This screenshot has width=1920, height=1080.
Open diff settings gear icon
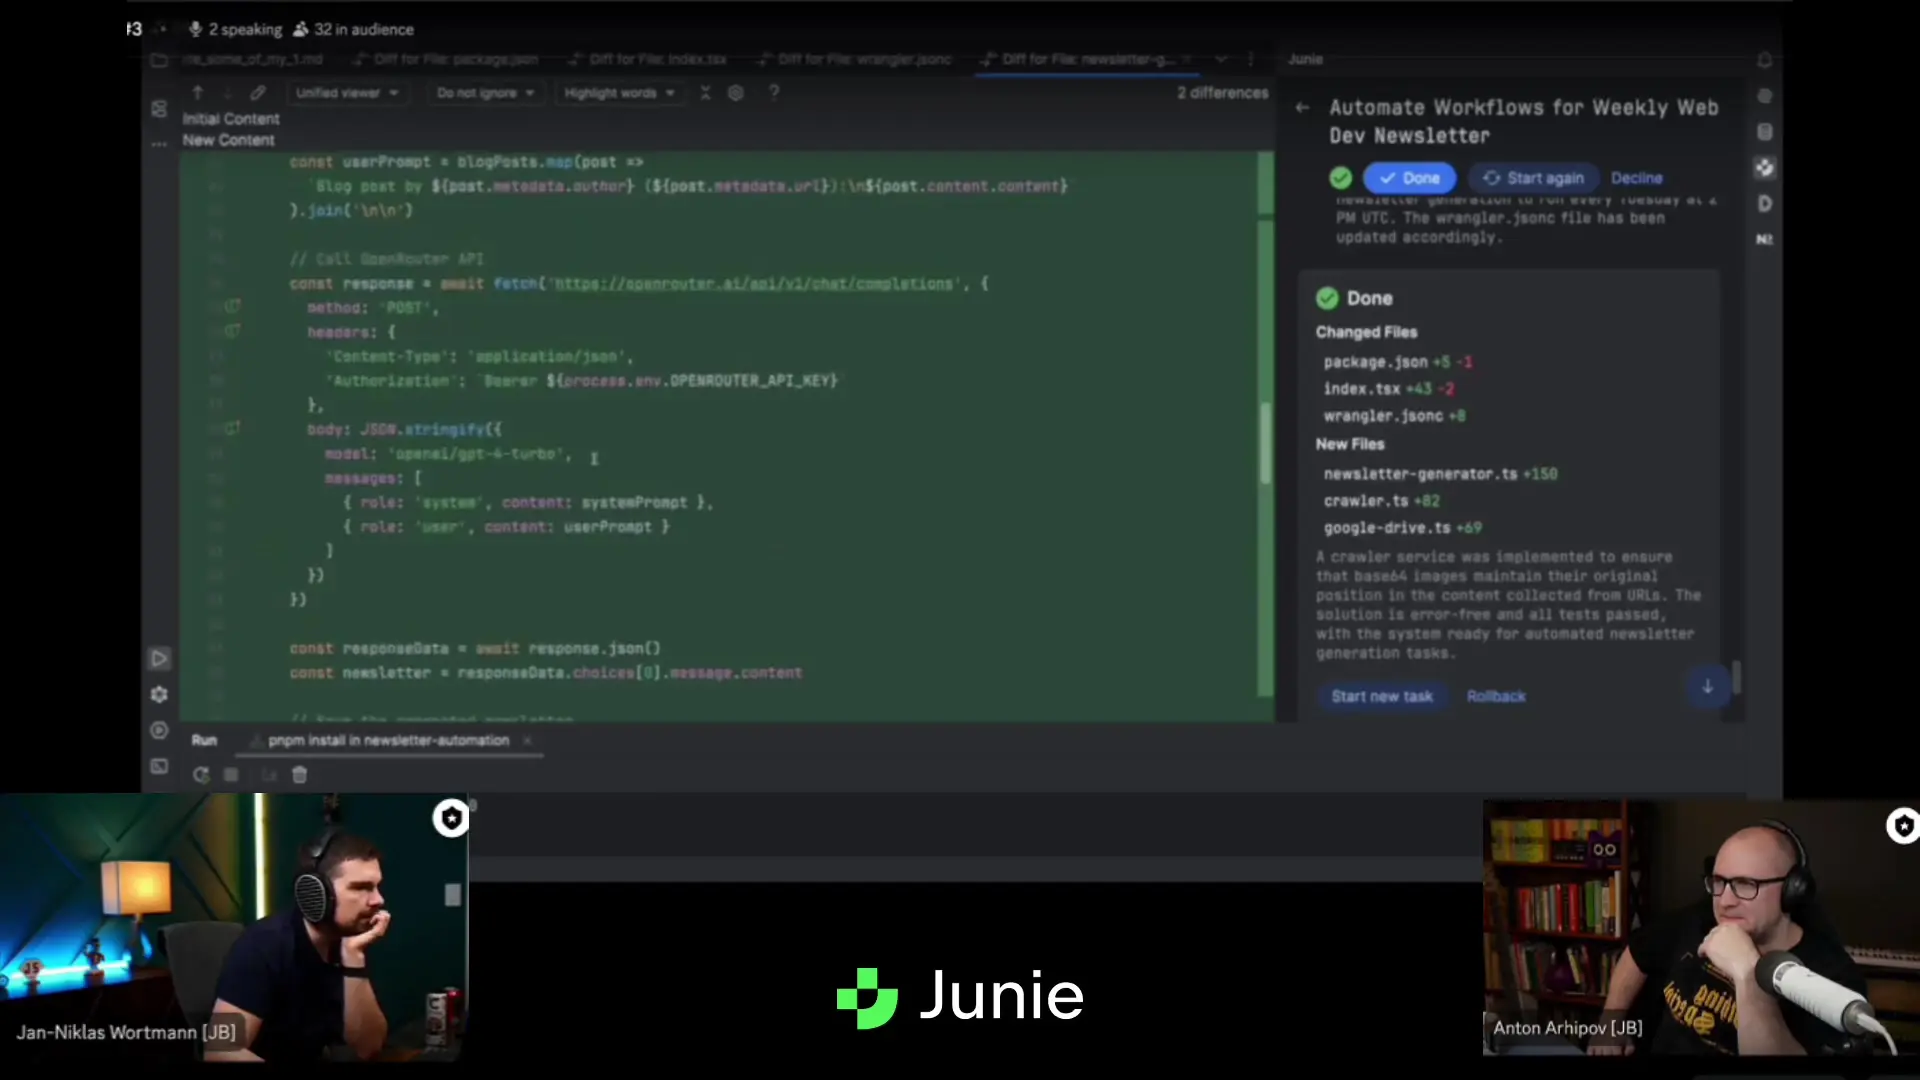click(736, 92)
